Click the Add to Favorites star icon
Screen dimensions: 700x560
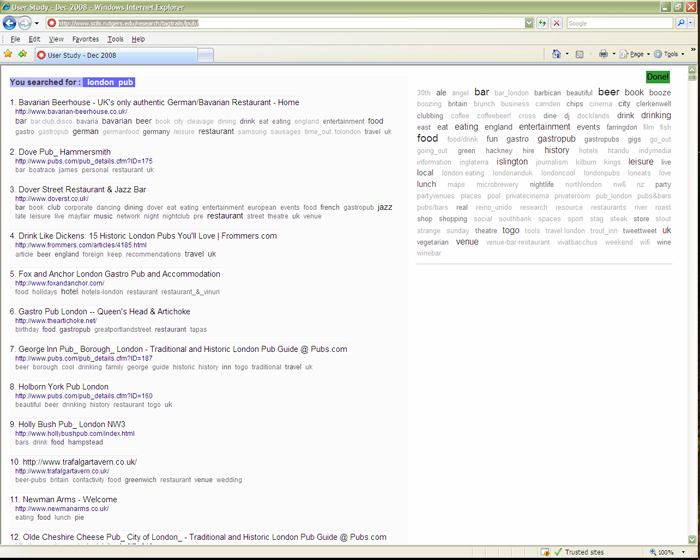[x=23, y=54]
